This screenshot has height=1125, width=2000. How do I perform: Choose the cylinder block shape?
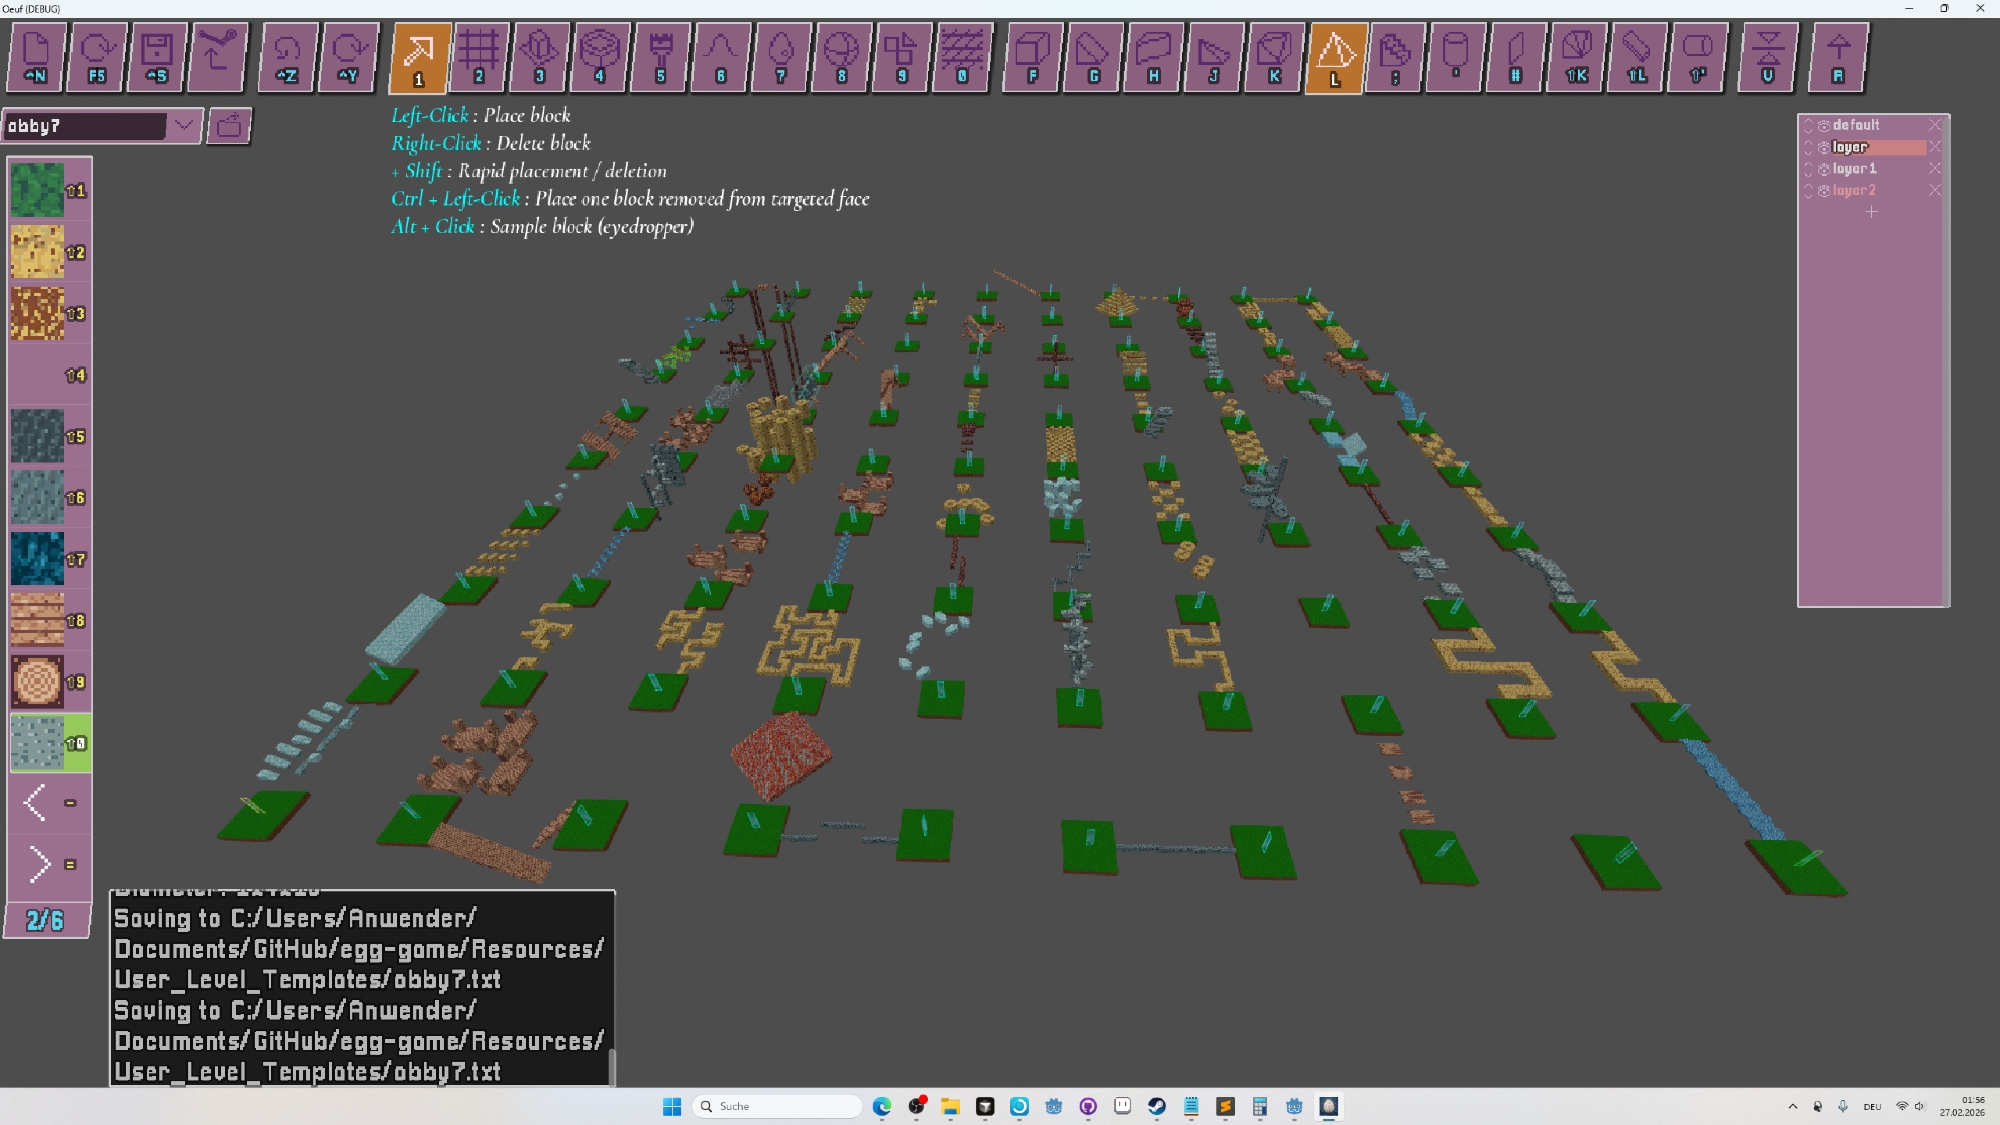(1455, 57)
